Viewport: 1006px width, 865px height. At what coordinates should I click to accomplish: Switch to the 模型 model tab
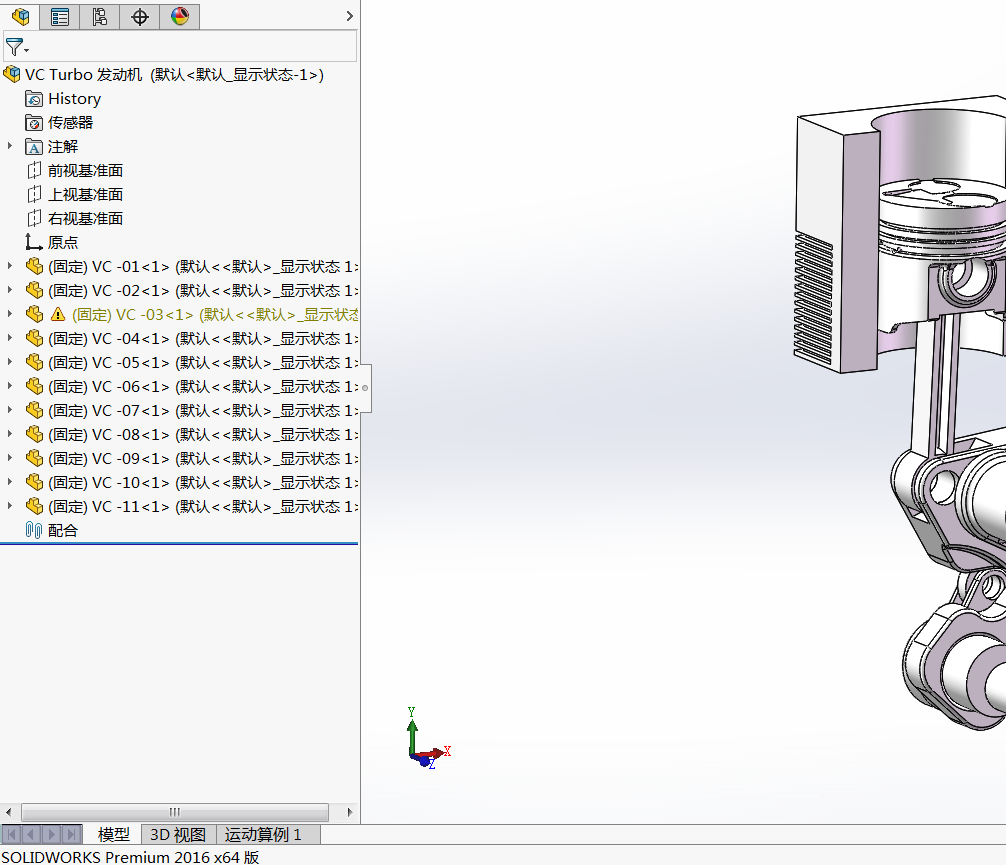tap(114, 834)
